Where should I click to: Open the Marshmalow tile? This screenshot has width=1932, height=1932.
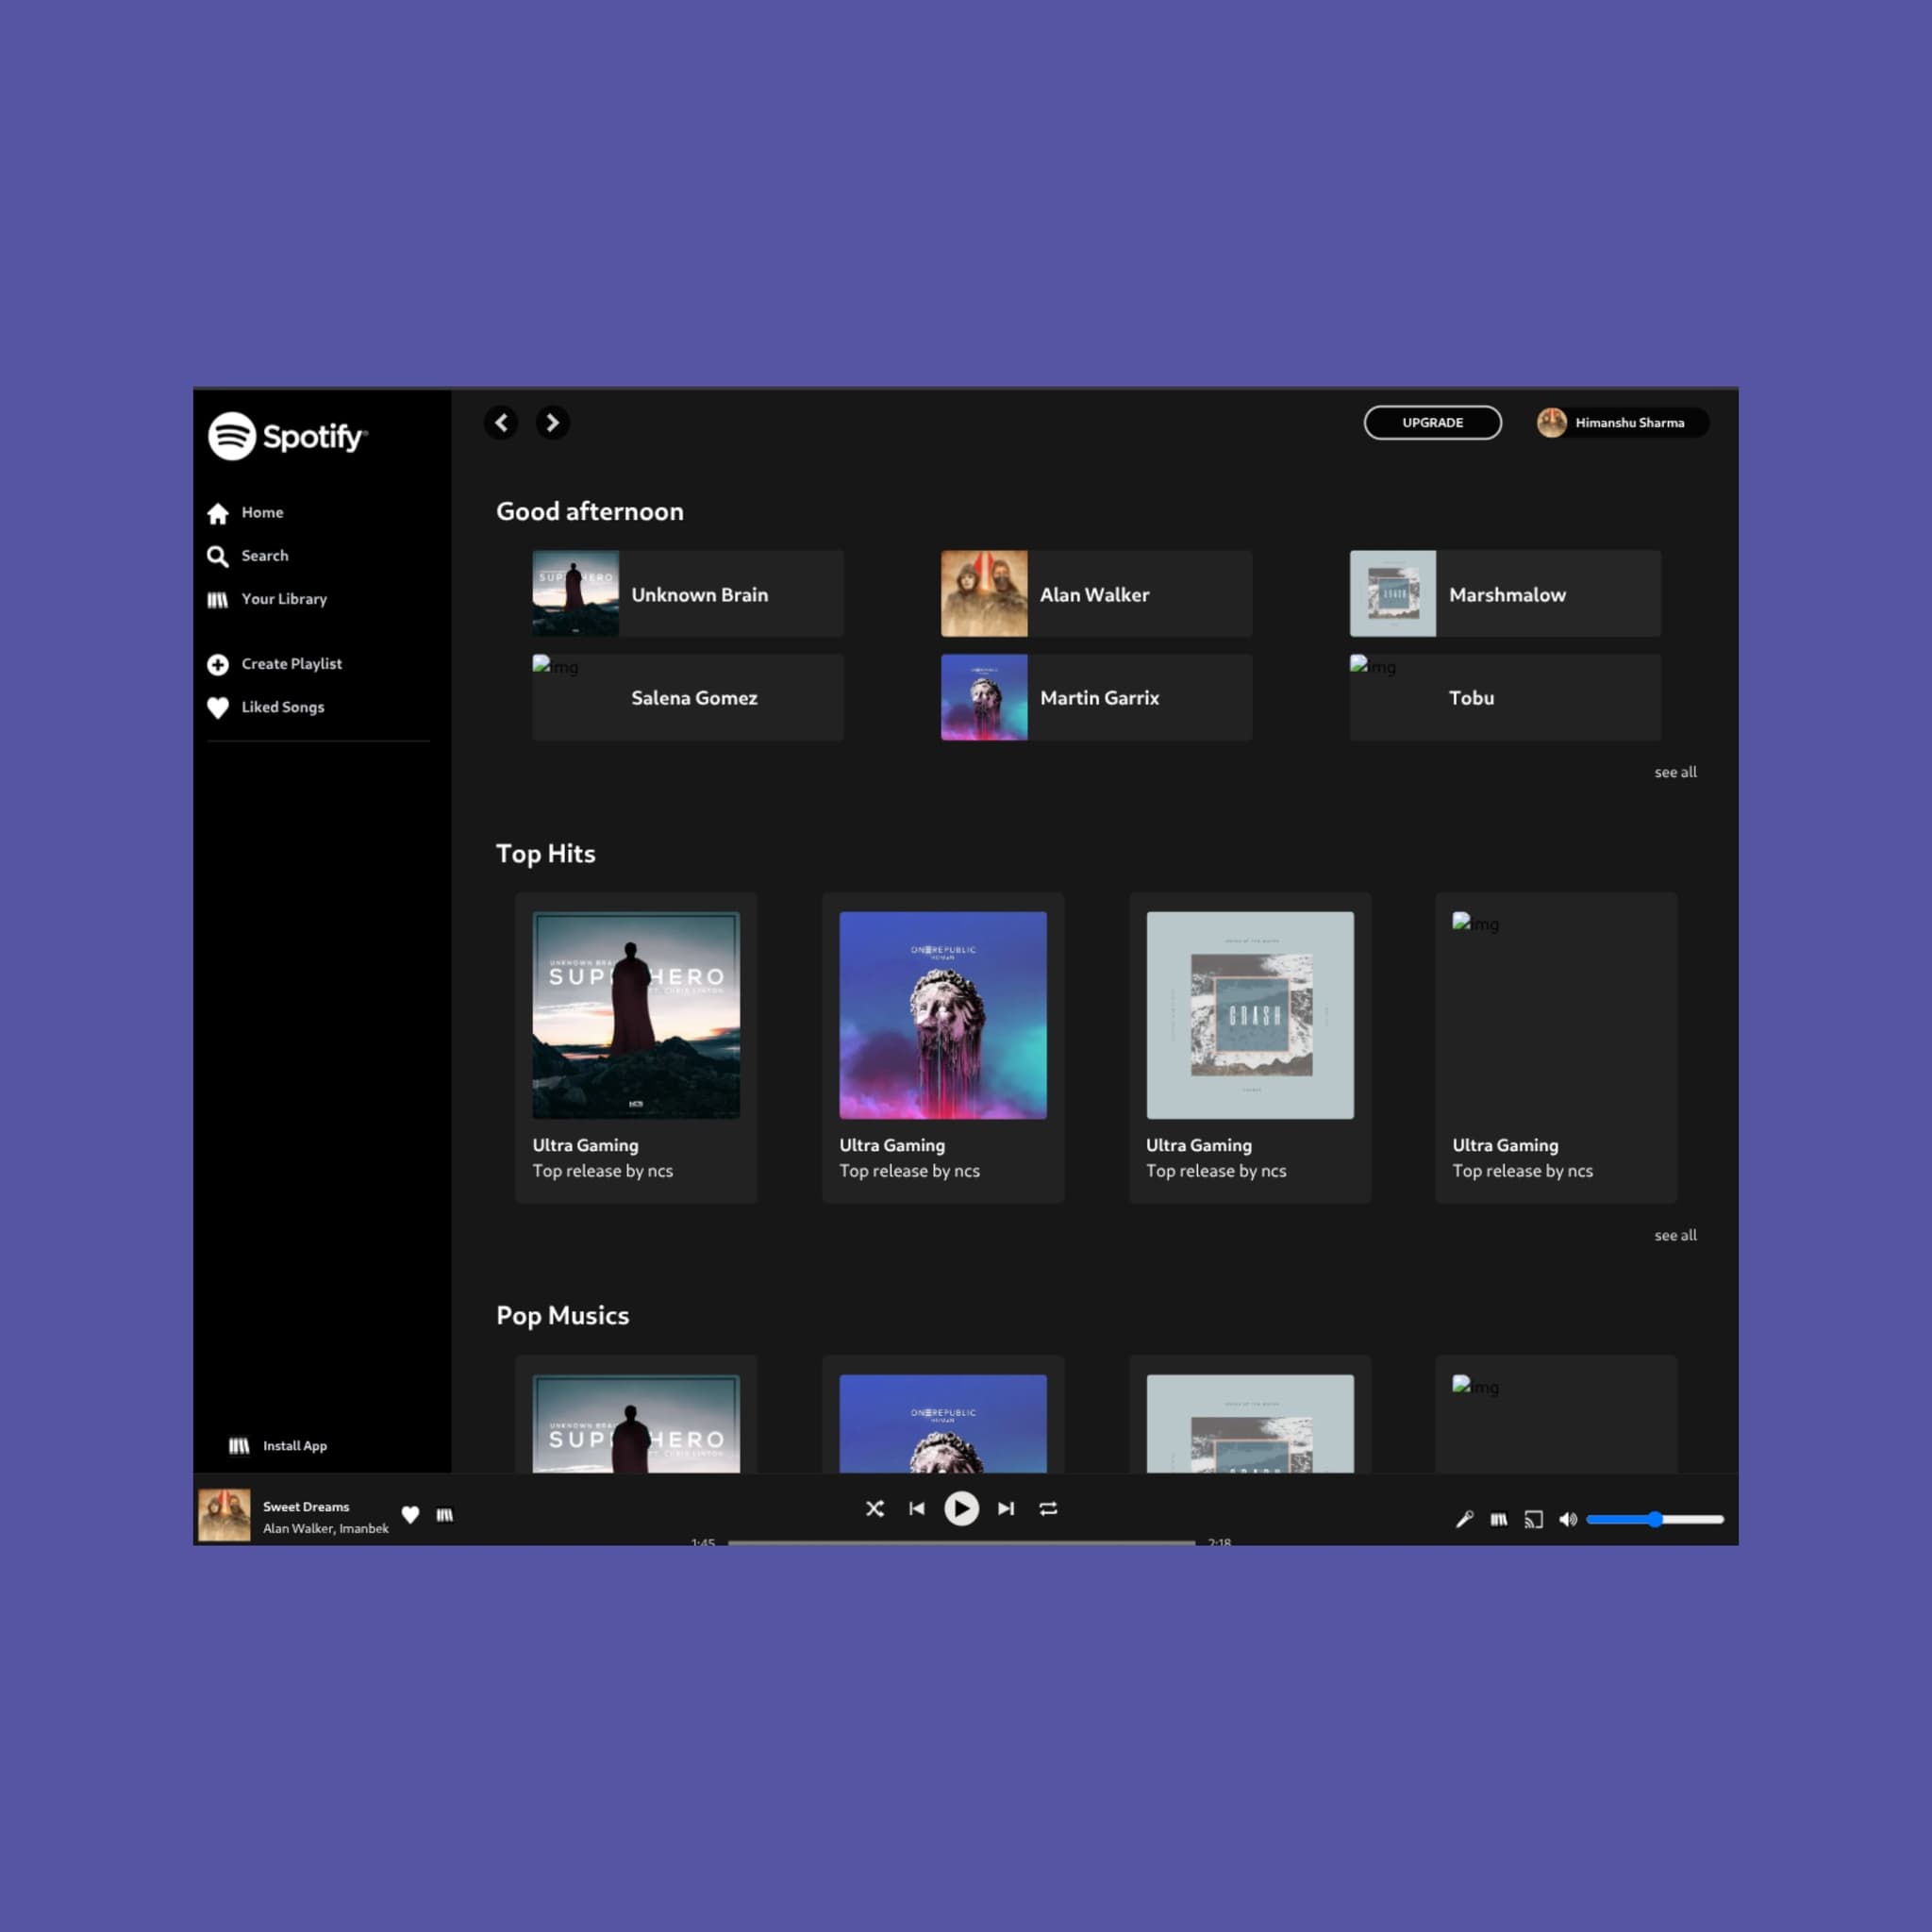pos(1505,594)
